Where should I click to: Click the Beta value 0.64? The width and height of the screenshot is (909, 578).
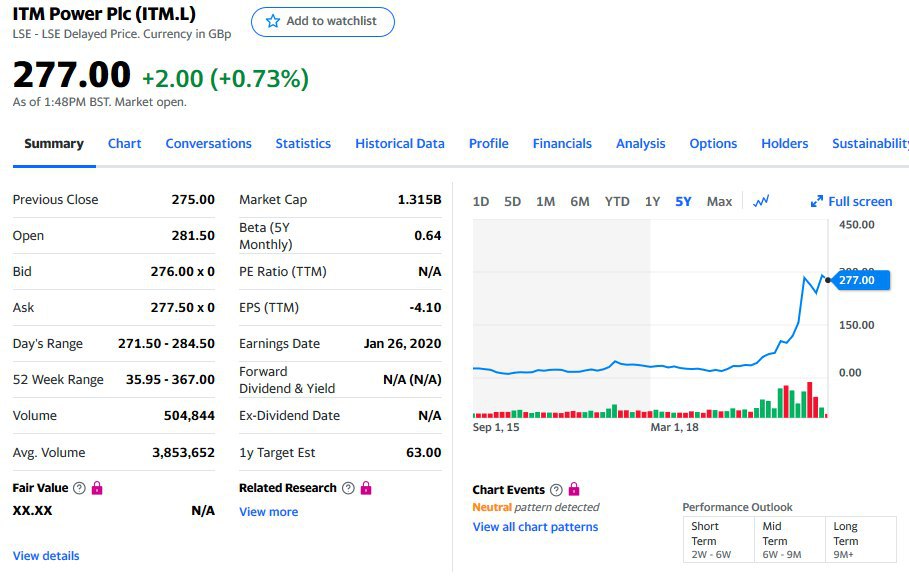428,235
